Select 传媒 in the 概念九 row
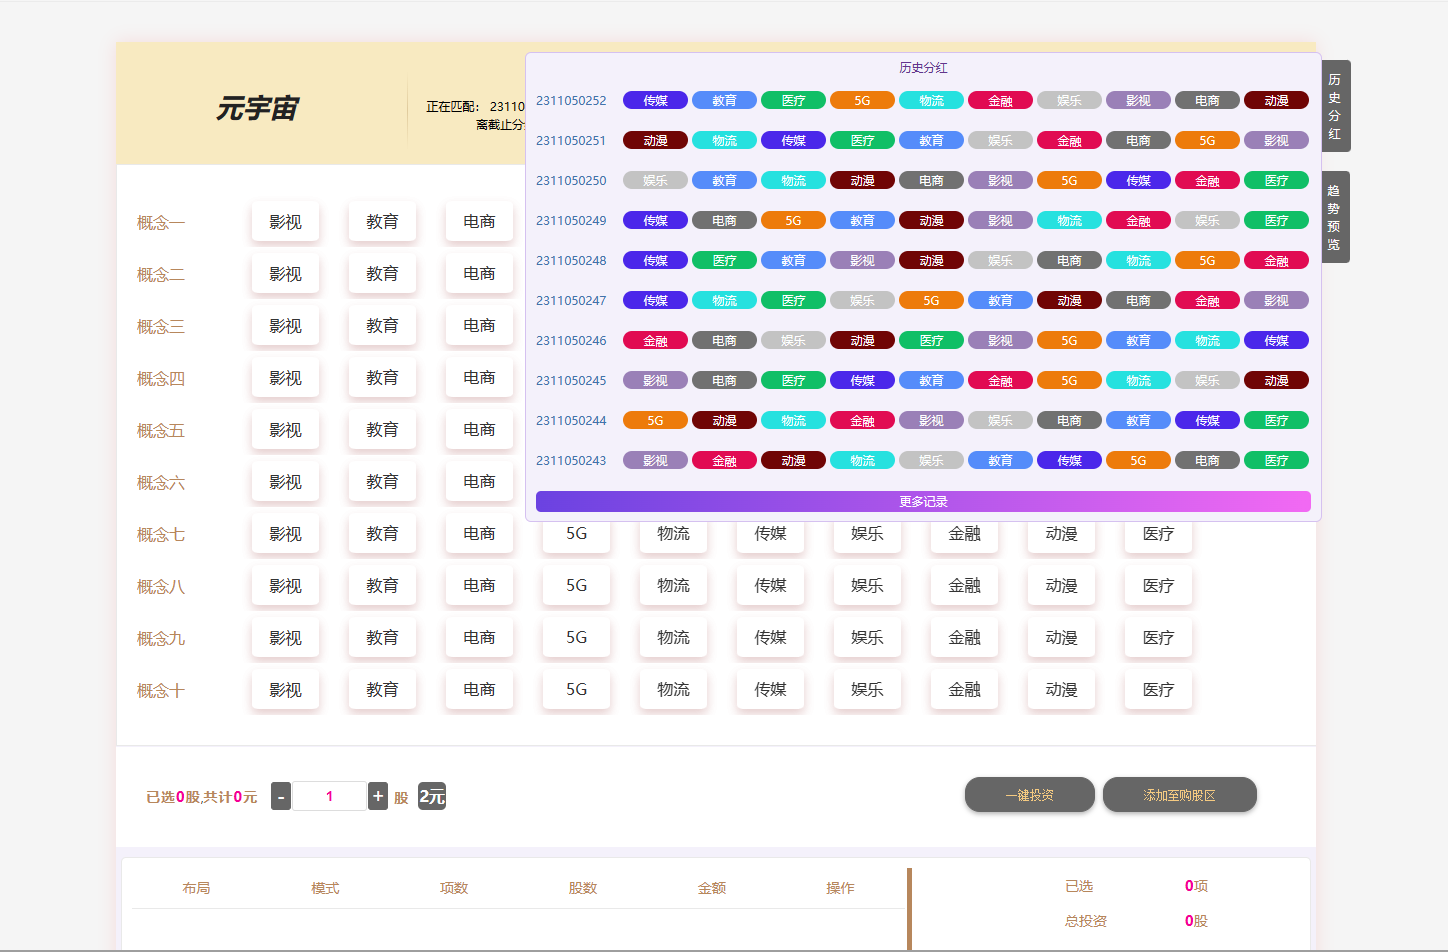The width and height of the screenshot is (1448, 952). 770,637
